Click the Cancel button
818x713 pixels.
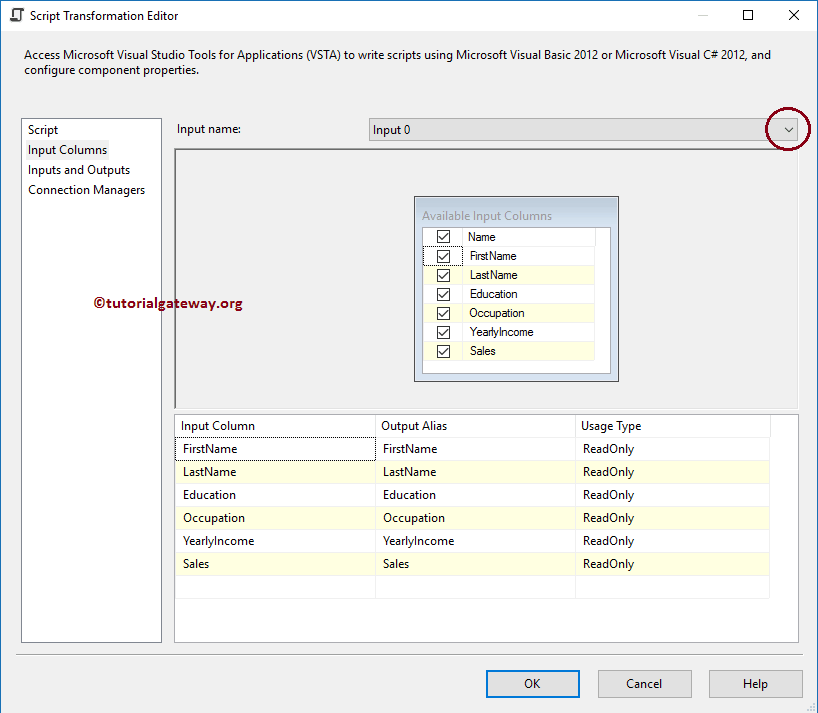click(644, 683)
